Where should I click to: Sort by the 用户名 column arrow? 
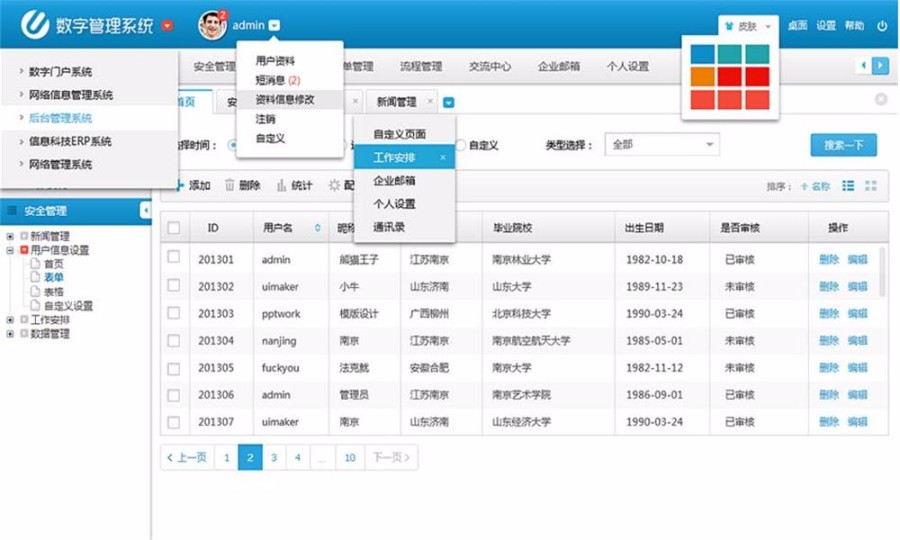(317, 228)
